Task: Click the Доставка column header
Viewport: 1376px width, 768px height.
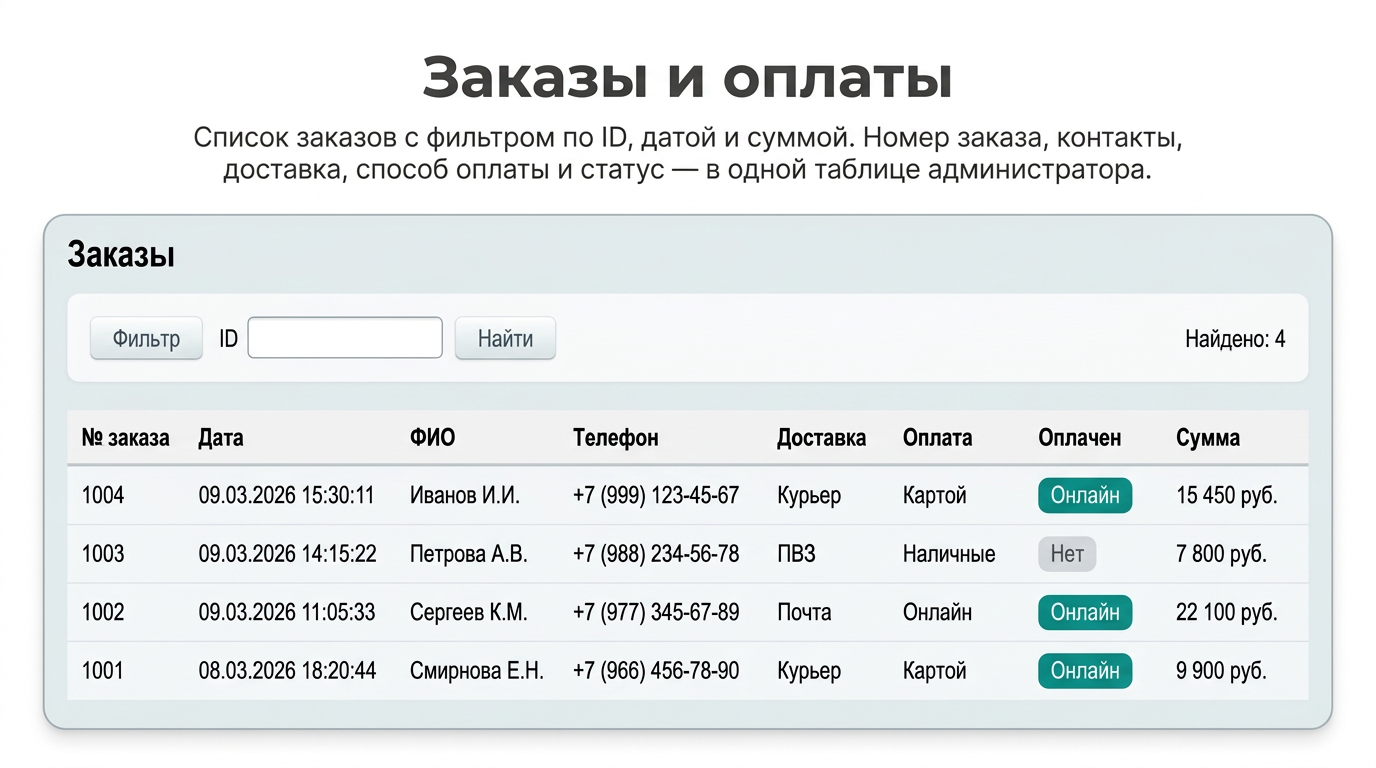Action: coord(821,438)
